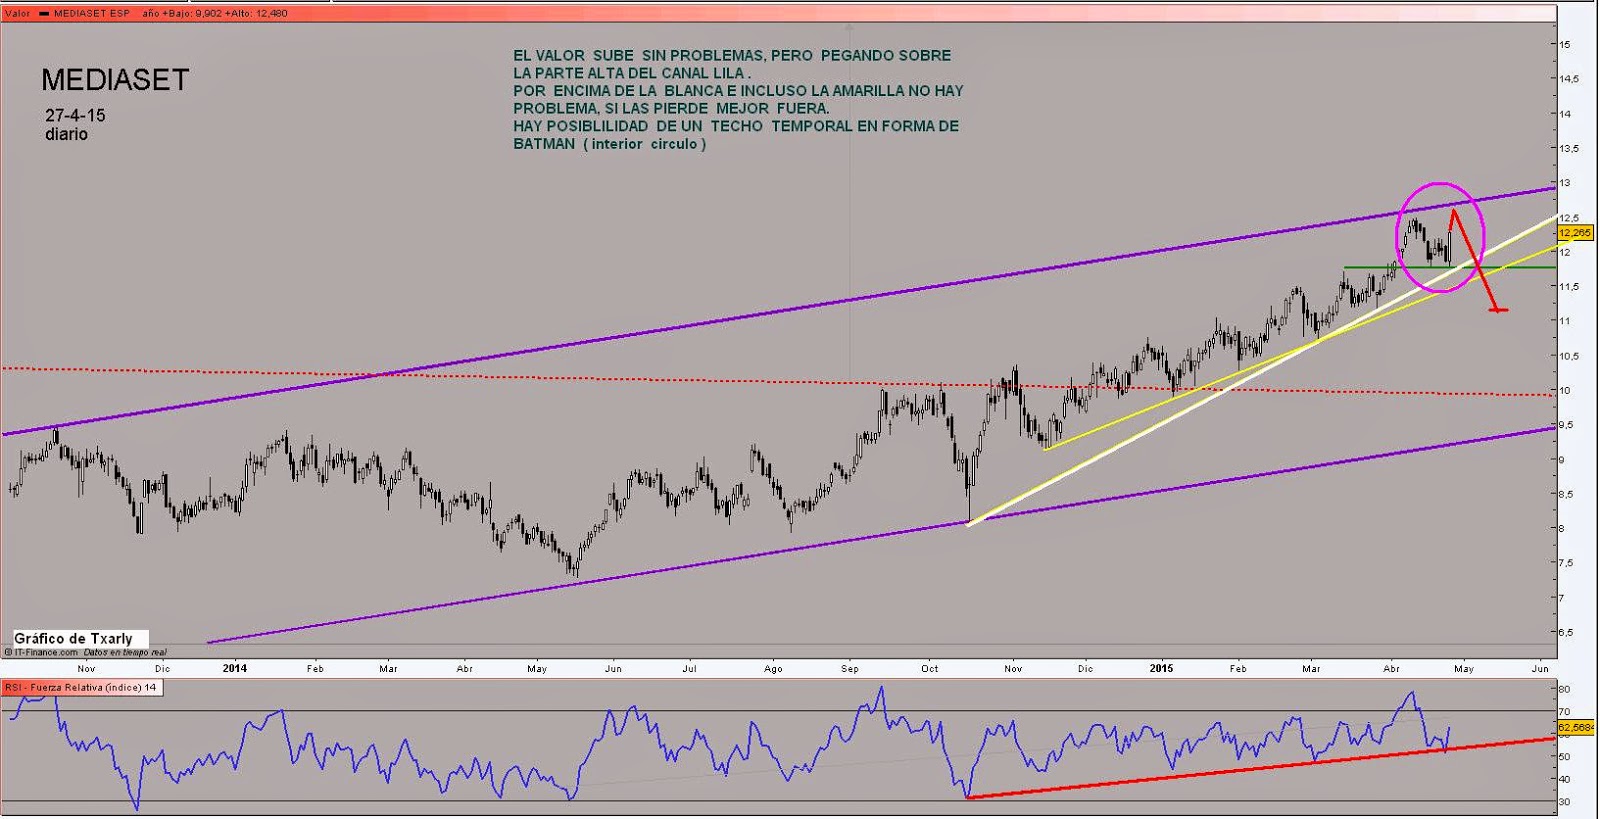Click the 'Oct' month label on time axis
Image resolution: width=1600 pixels, height=819 pixels.
pyautogui.click(x=930, y=668)
